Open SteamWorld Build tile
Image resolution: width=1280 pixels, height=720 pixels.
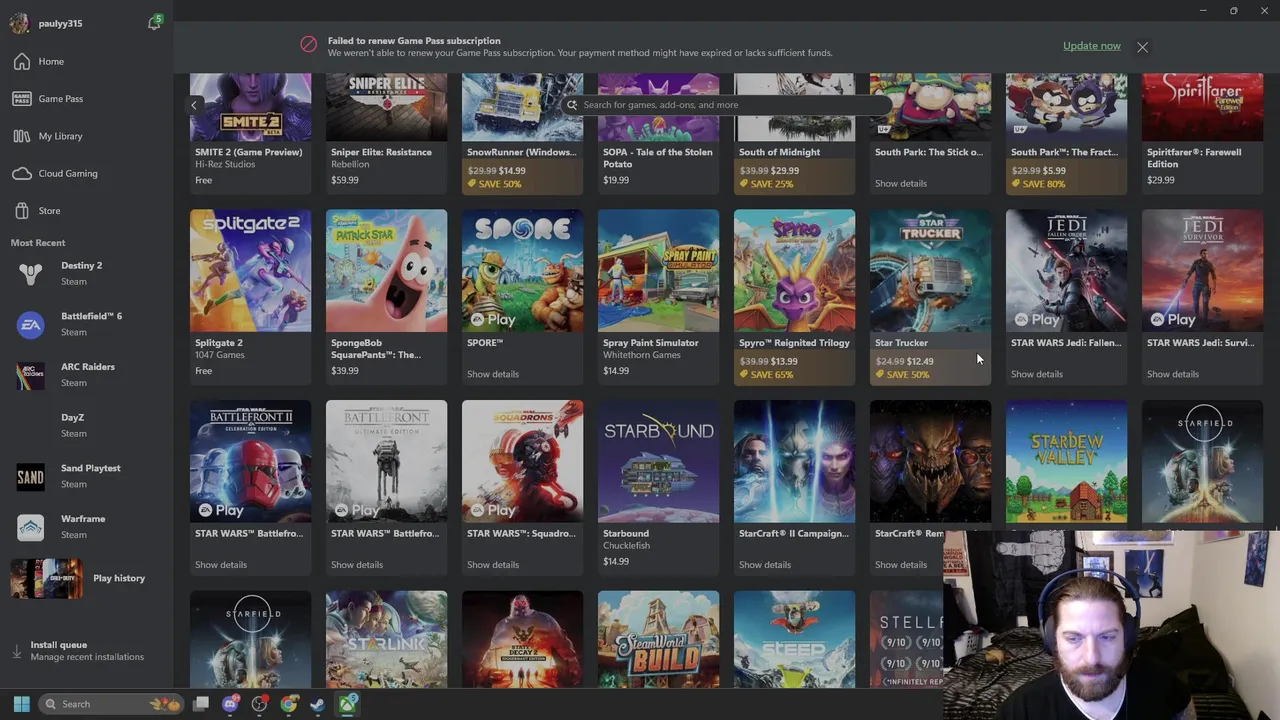click(658, 639)
